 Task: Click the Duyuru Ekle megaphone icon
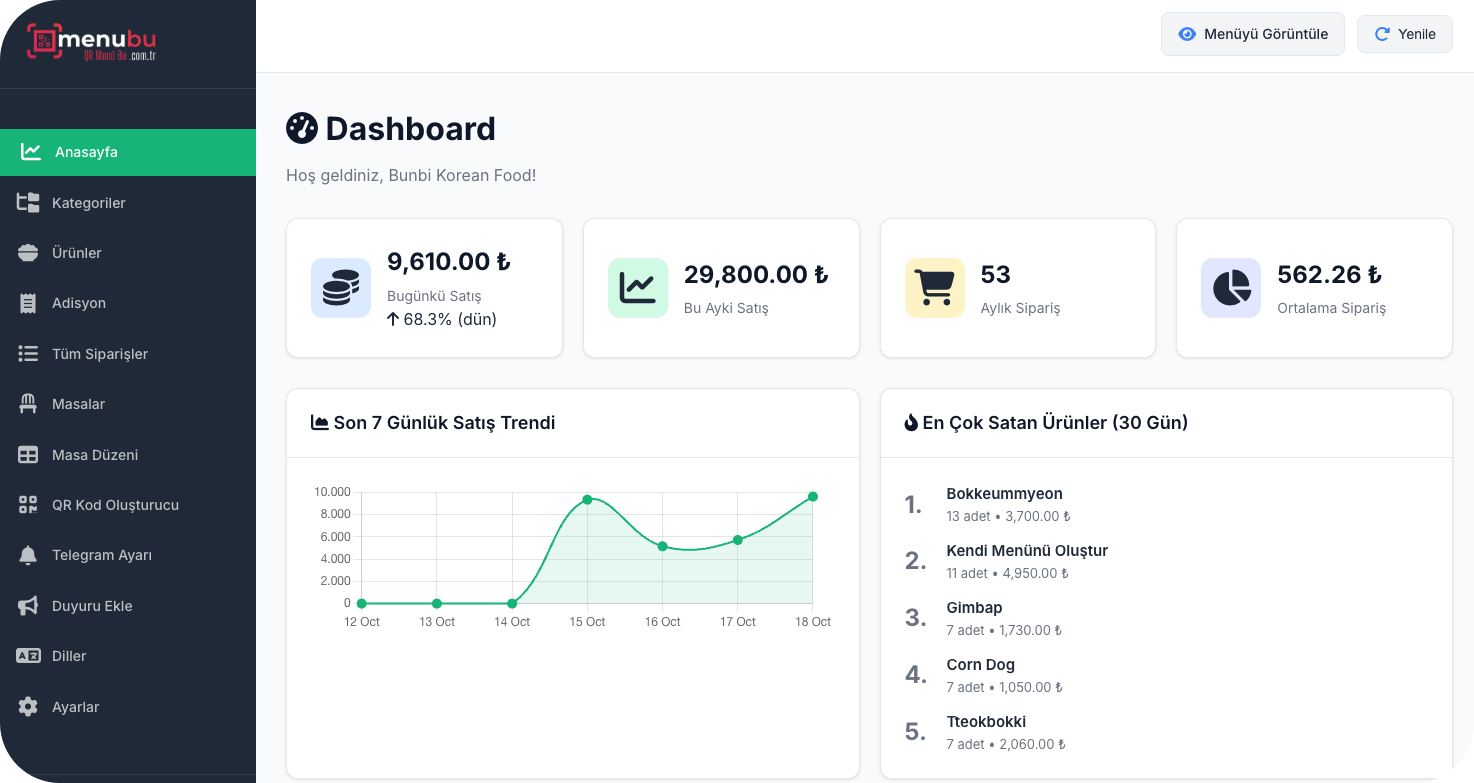(28, 606)
